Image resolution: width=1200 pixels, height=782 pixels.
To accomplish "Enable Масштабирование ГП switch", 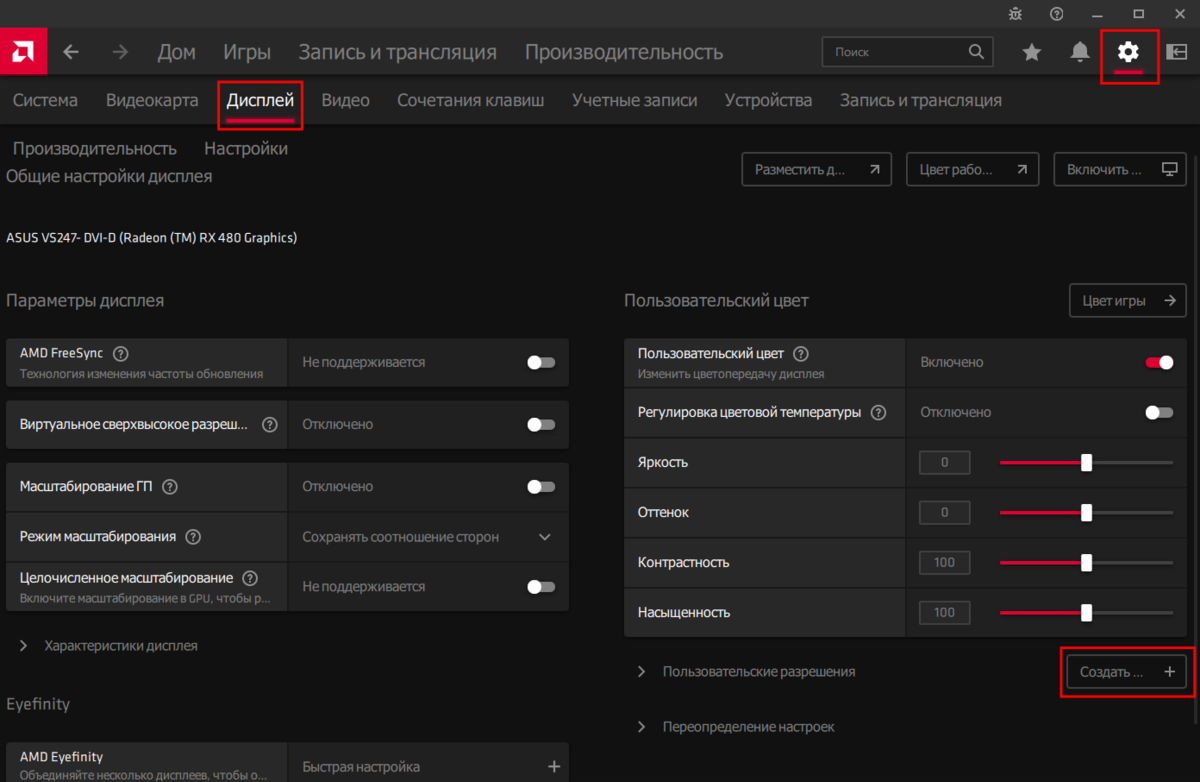I will [541, 486].
